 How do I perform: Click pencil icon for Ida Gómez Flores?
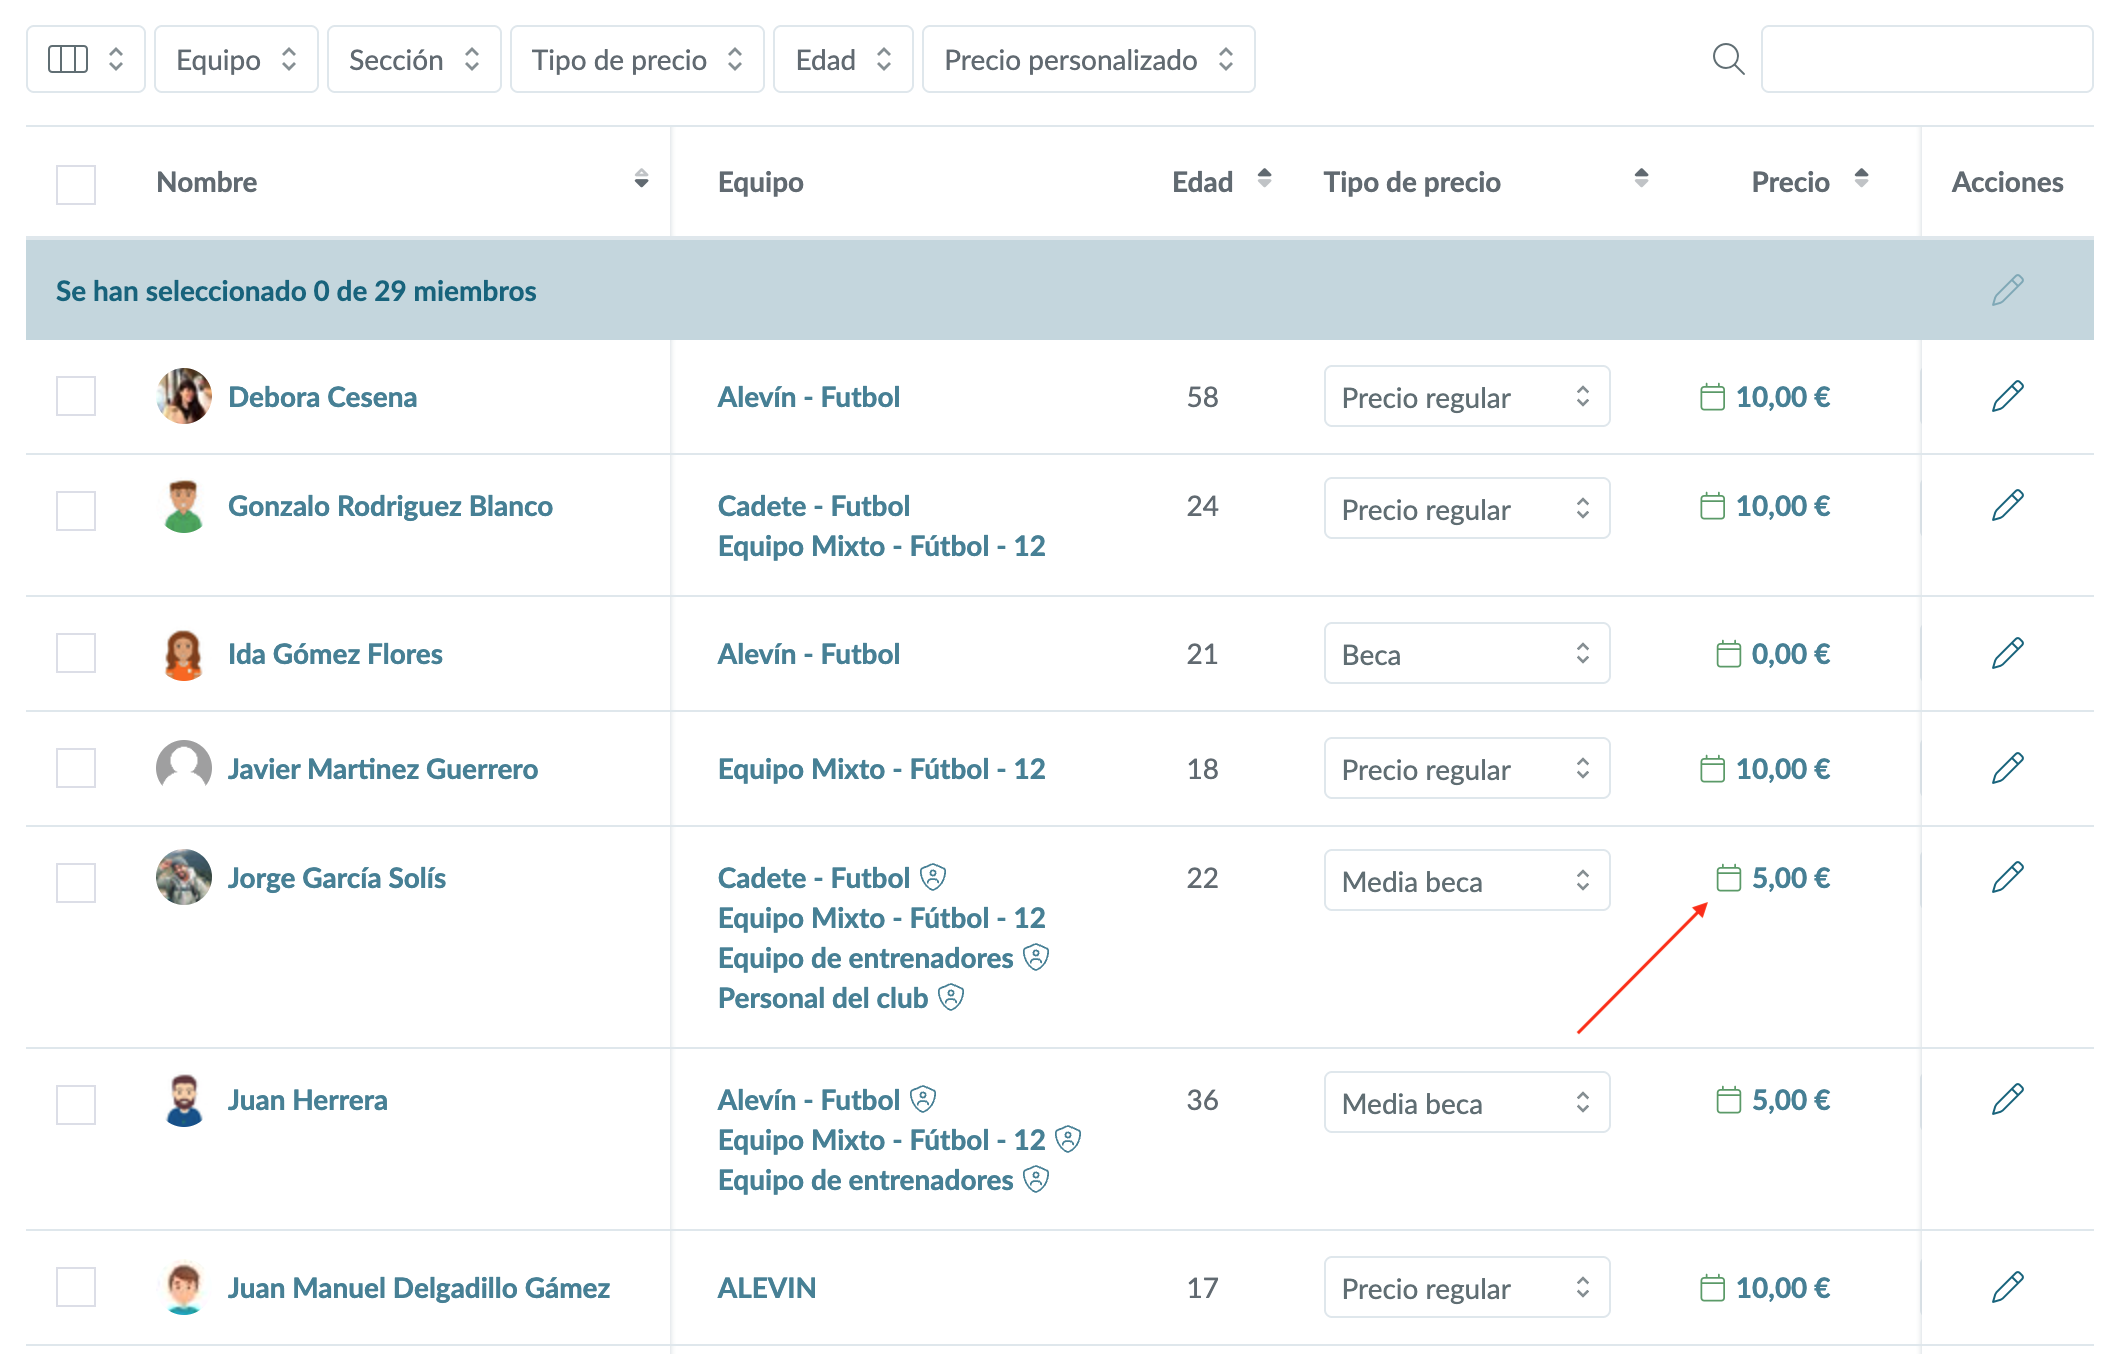[2006, 654]
